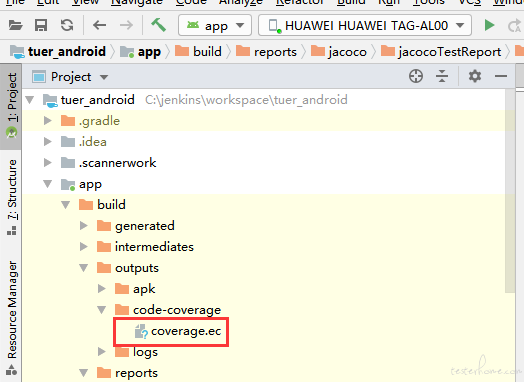This screenshot has width=524, height=382.
Task: Toggle the 7: Structure side tab
Action: (x=11, y=197)
